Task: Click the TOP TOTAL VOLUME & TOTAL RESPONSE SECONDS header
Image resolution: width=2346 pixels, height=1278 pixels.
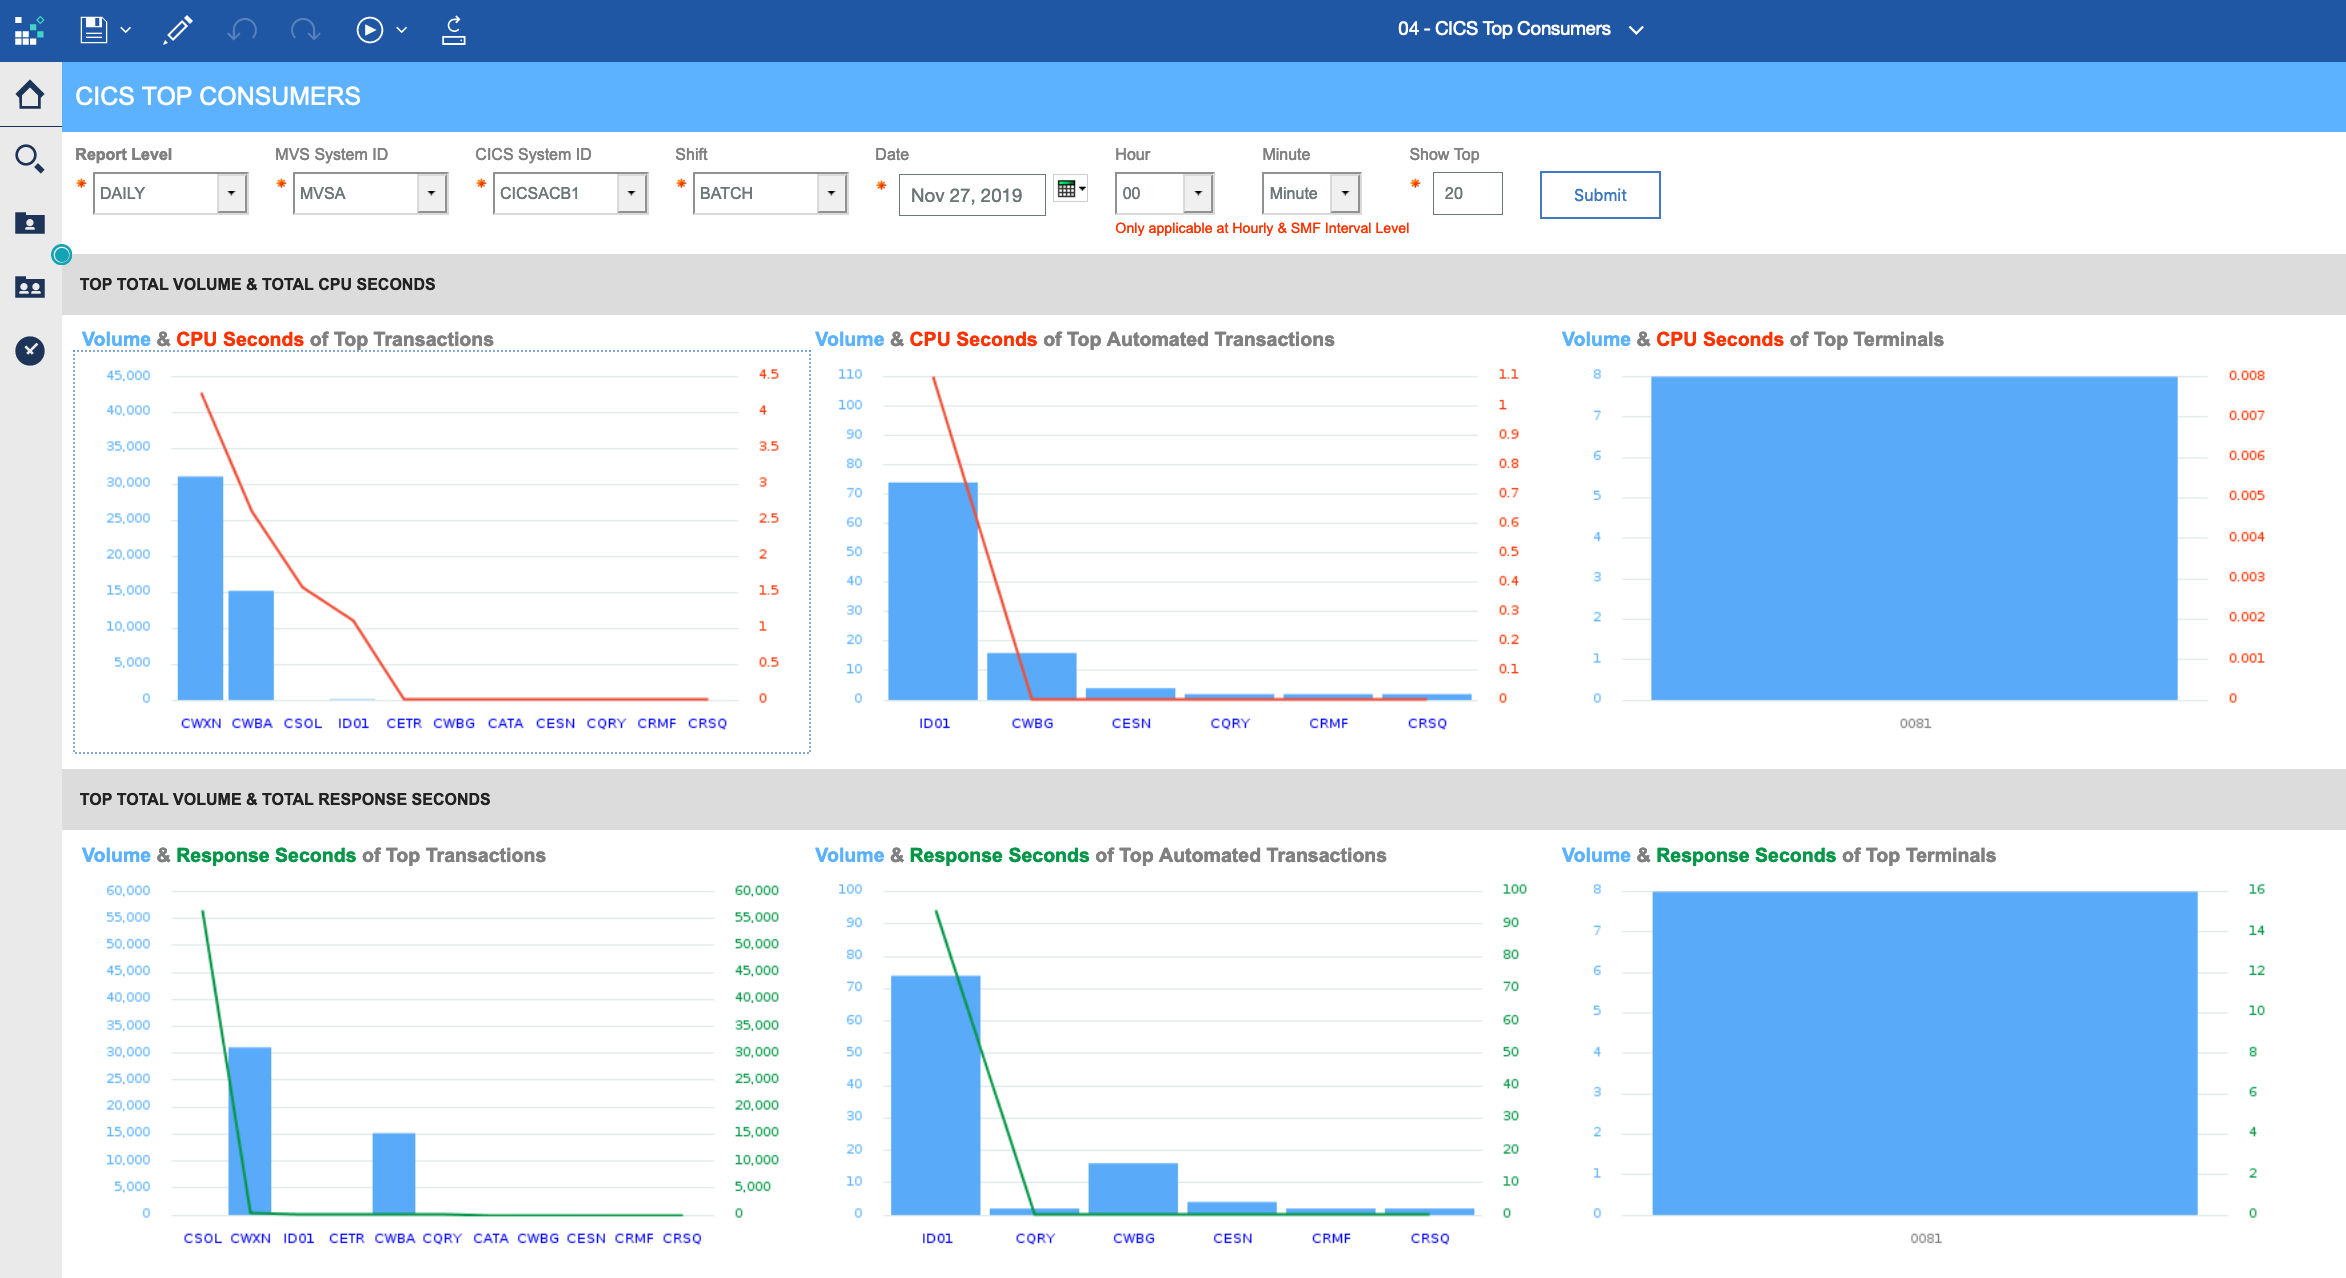Action: [285, 799]
